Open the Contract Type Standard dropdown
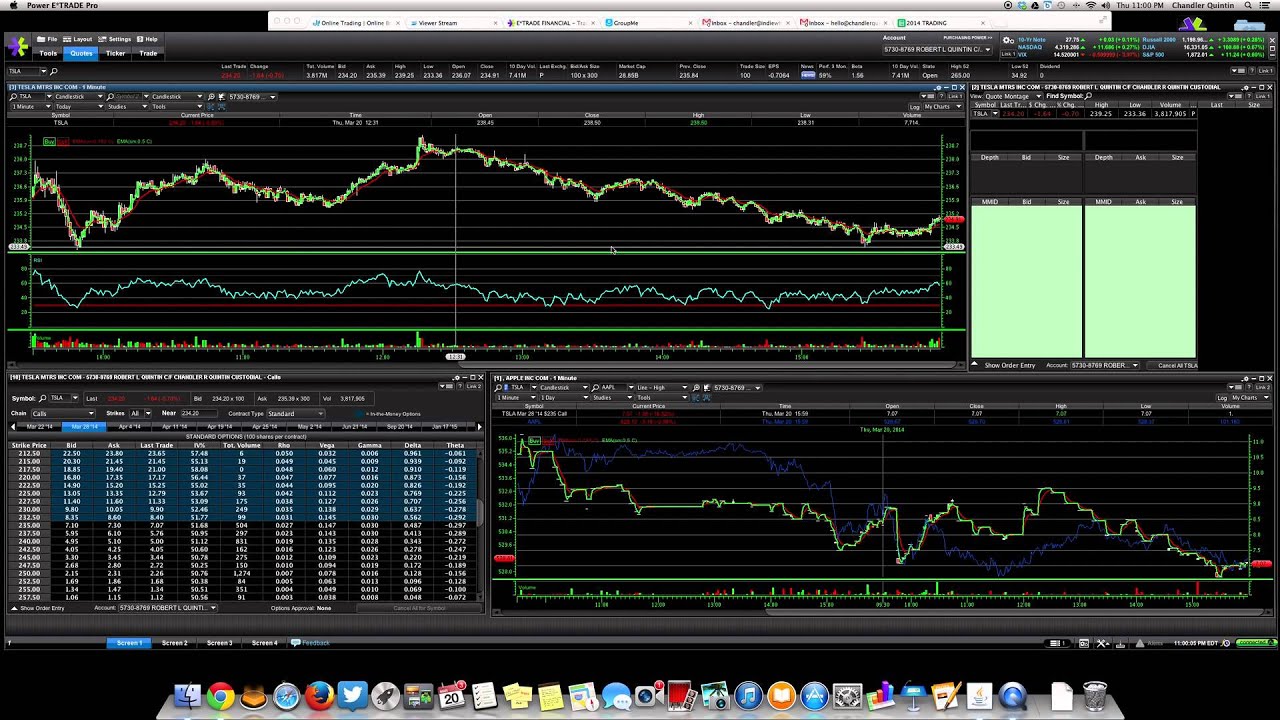The width and height of the screenshot is (1280, 720). [295, 414]
